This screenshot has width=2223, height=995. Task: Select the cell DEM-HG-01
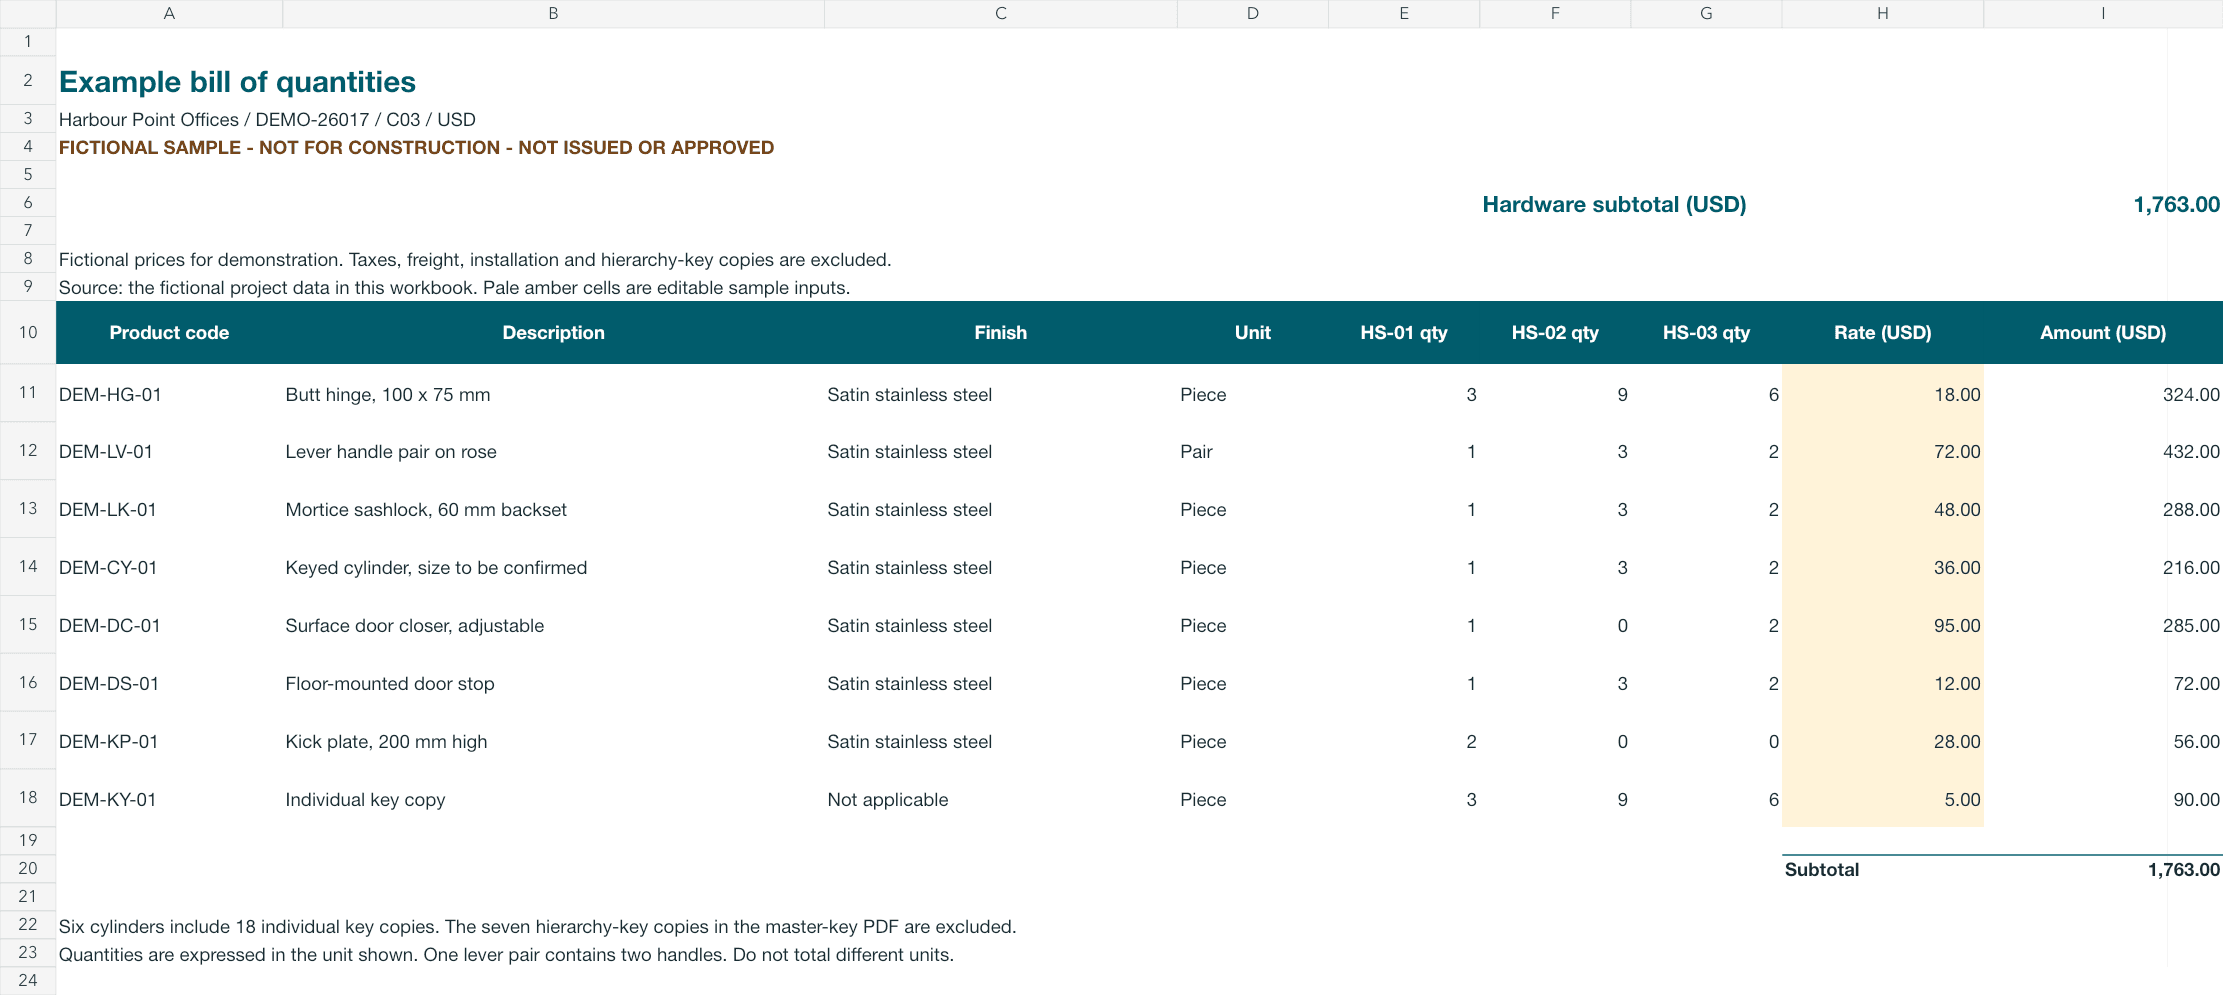169,394
